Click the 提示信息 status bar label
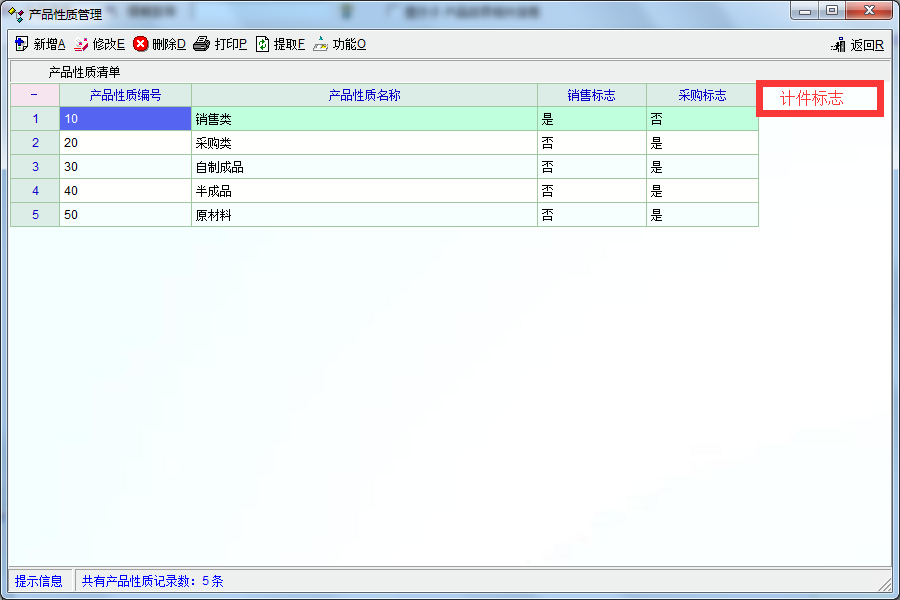Screen dimensions: 900x600 [39, 581]
